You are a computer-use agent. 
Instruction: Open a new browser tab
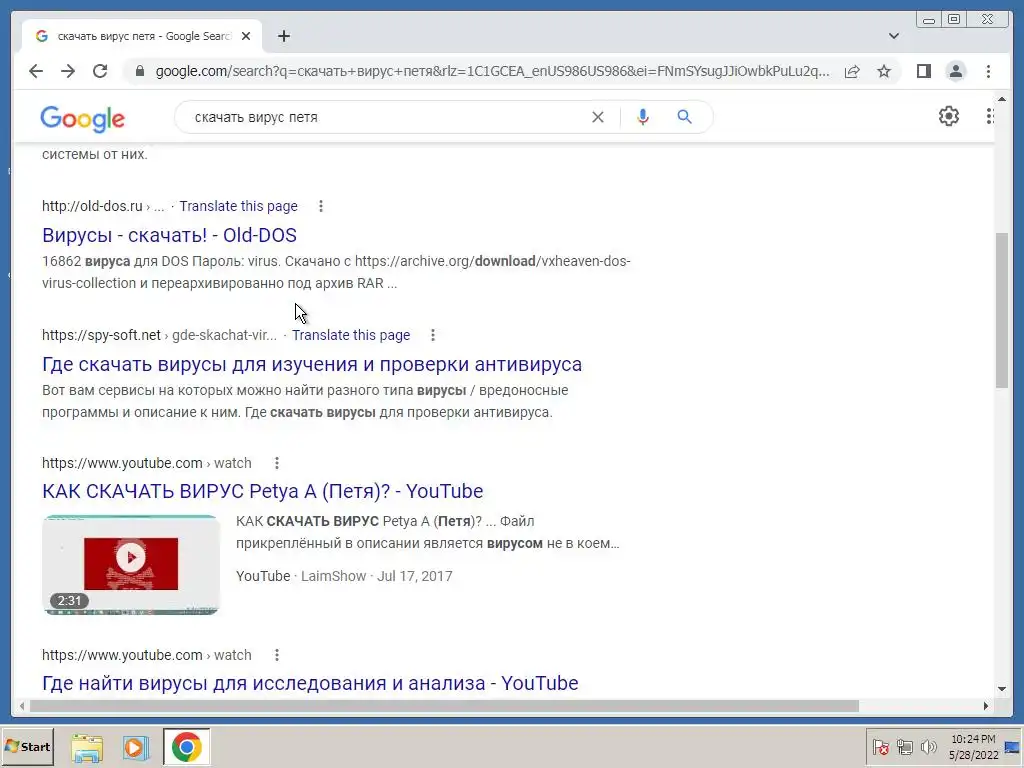click(283, 37)
